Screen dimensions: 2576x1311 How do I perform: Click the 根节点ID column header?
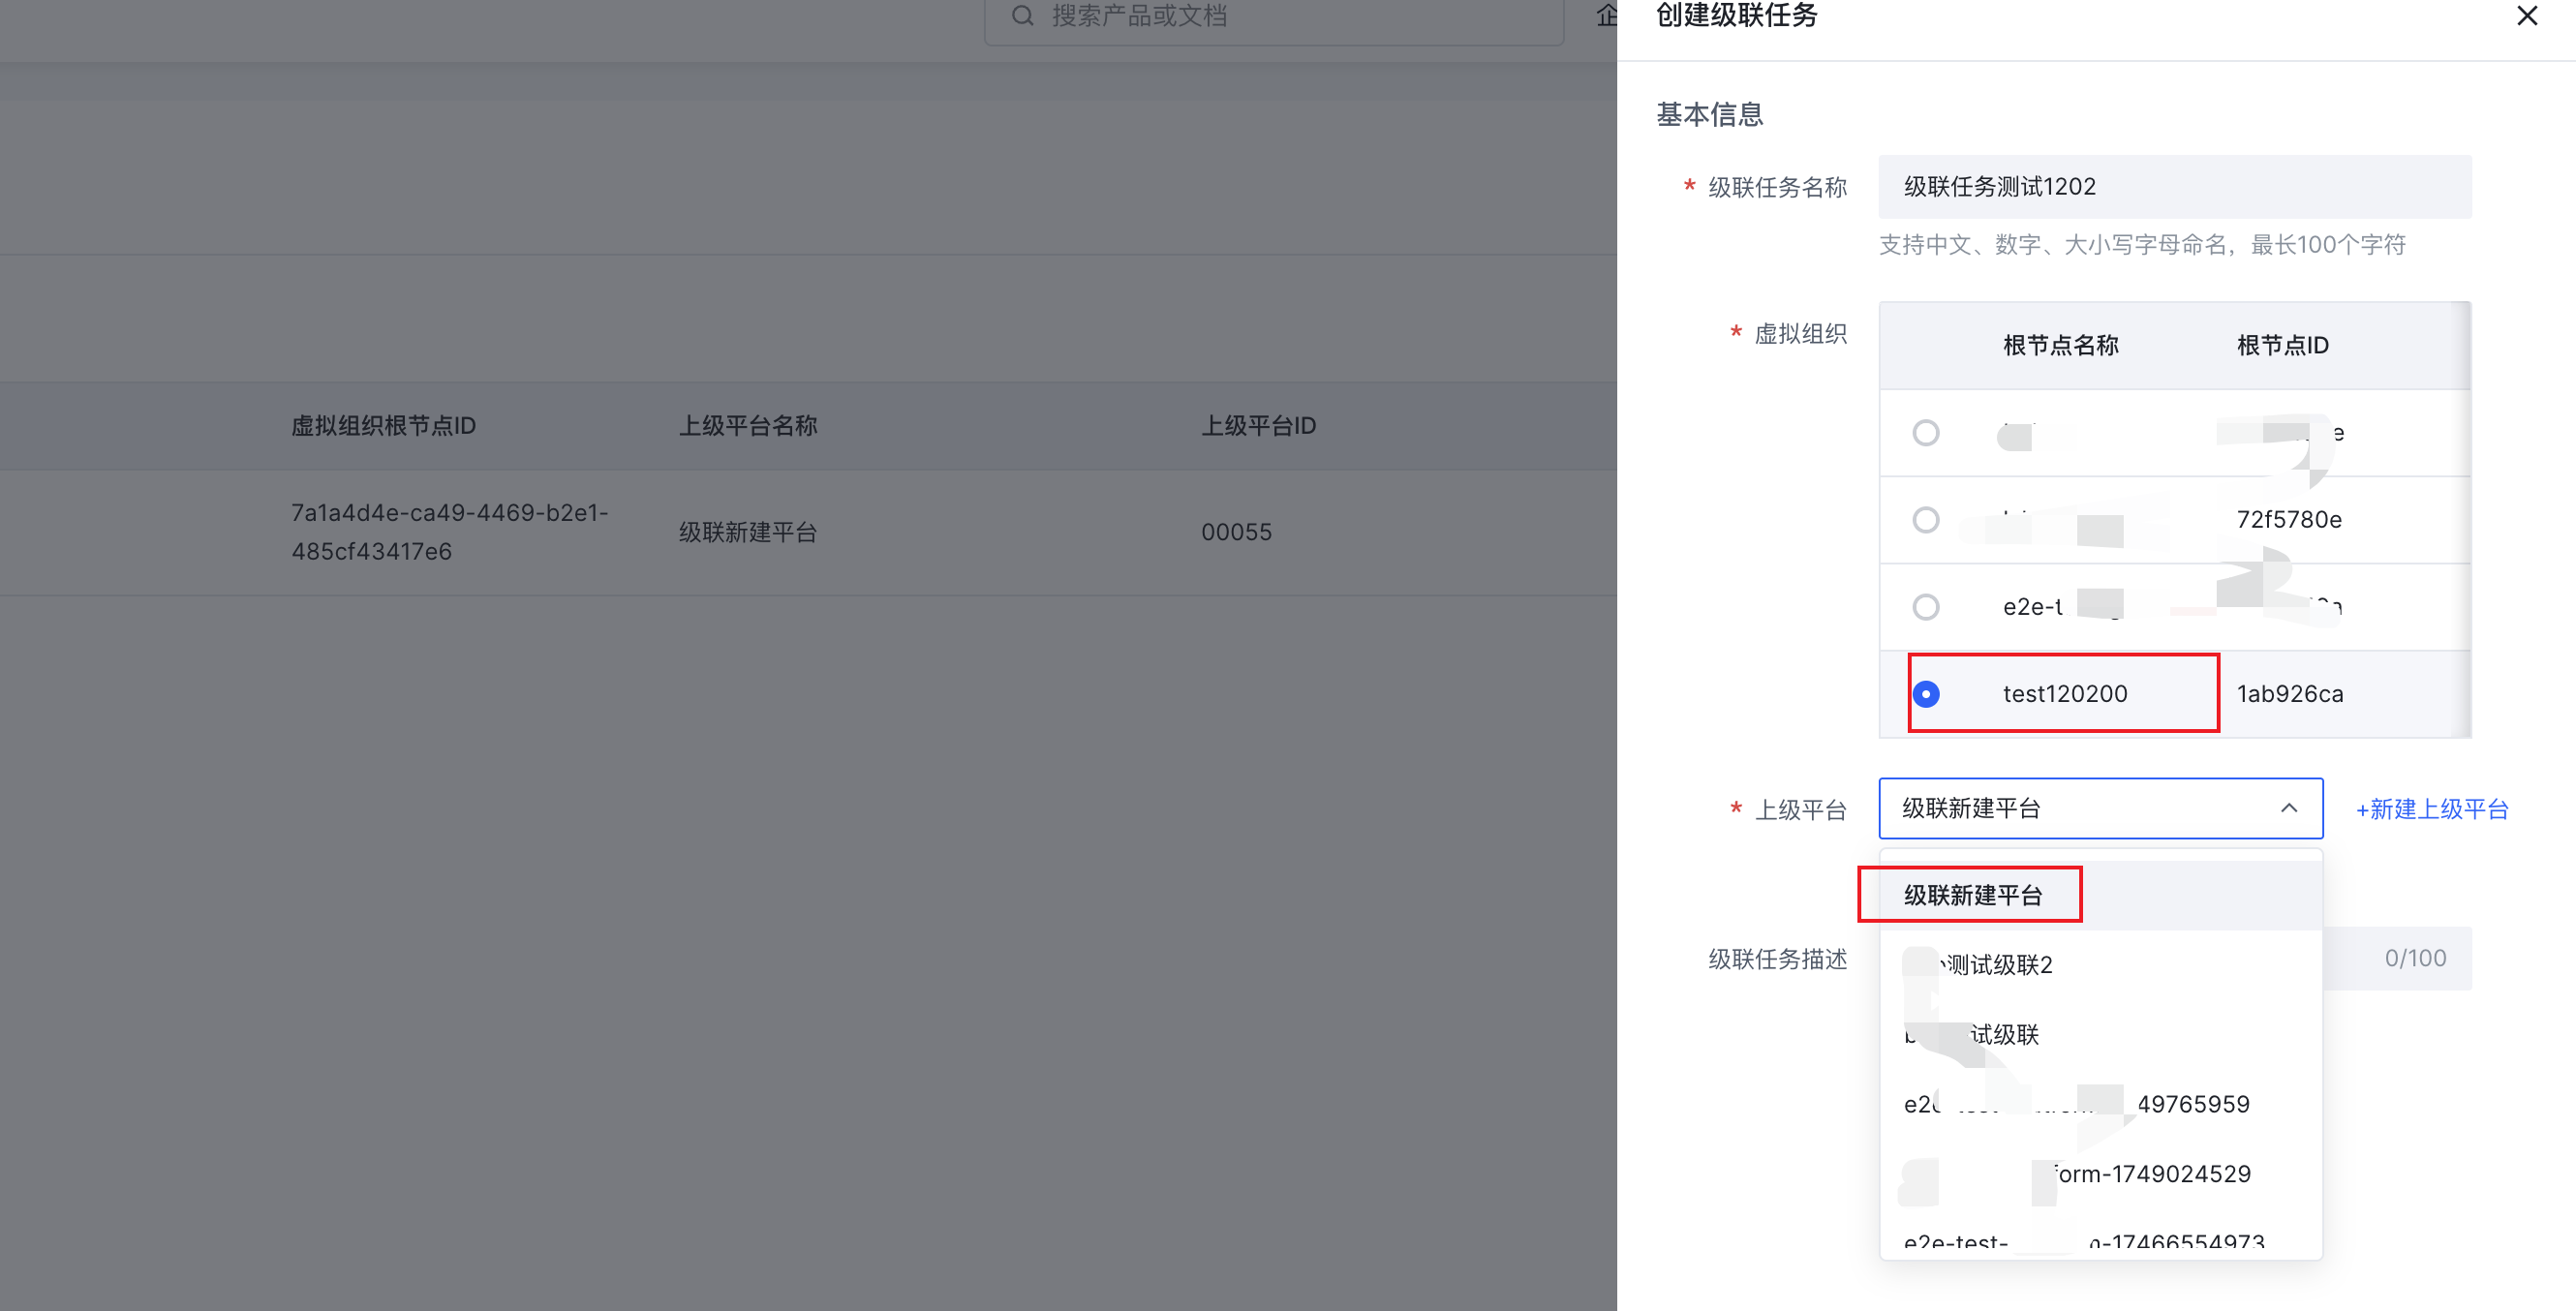pos(2282,346)
